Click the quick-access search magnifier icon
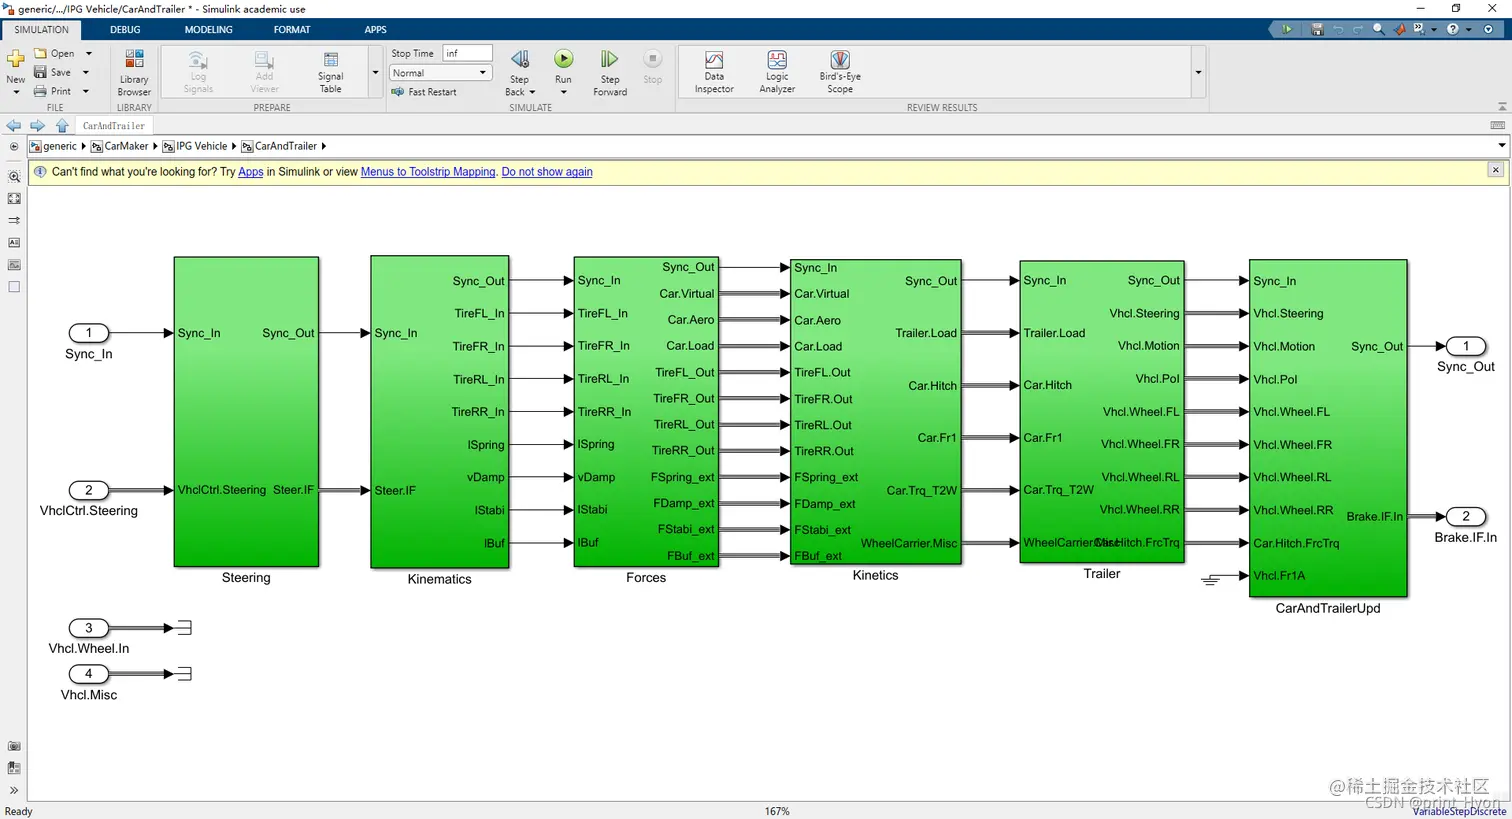Image resolution: width=1512 pixels, height=819 pixels. (1379, 29)
